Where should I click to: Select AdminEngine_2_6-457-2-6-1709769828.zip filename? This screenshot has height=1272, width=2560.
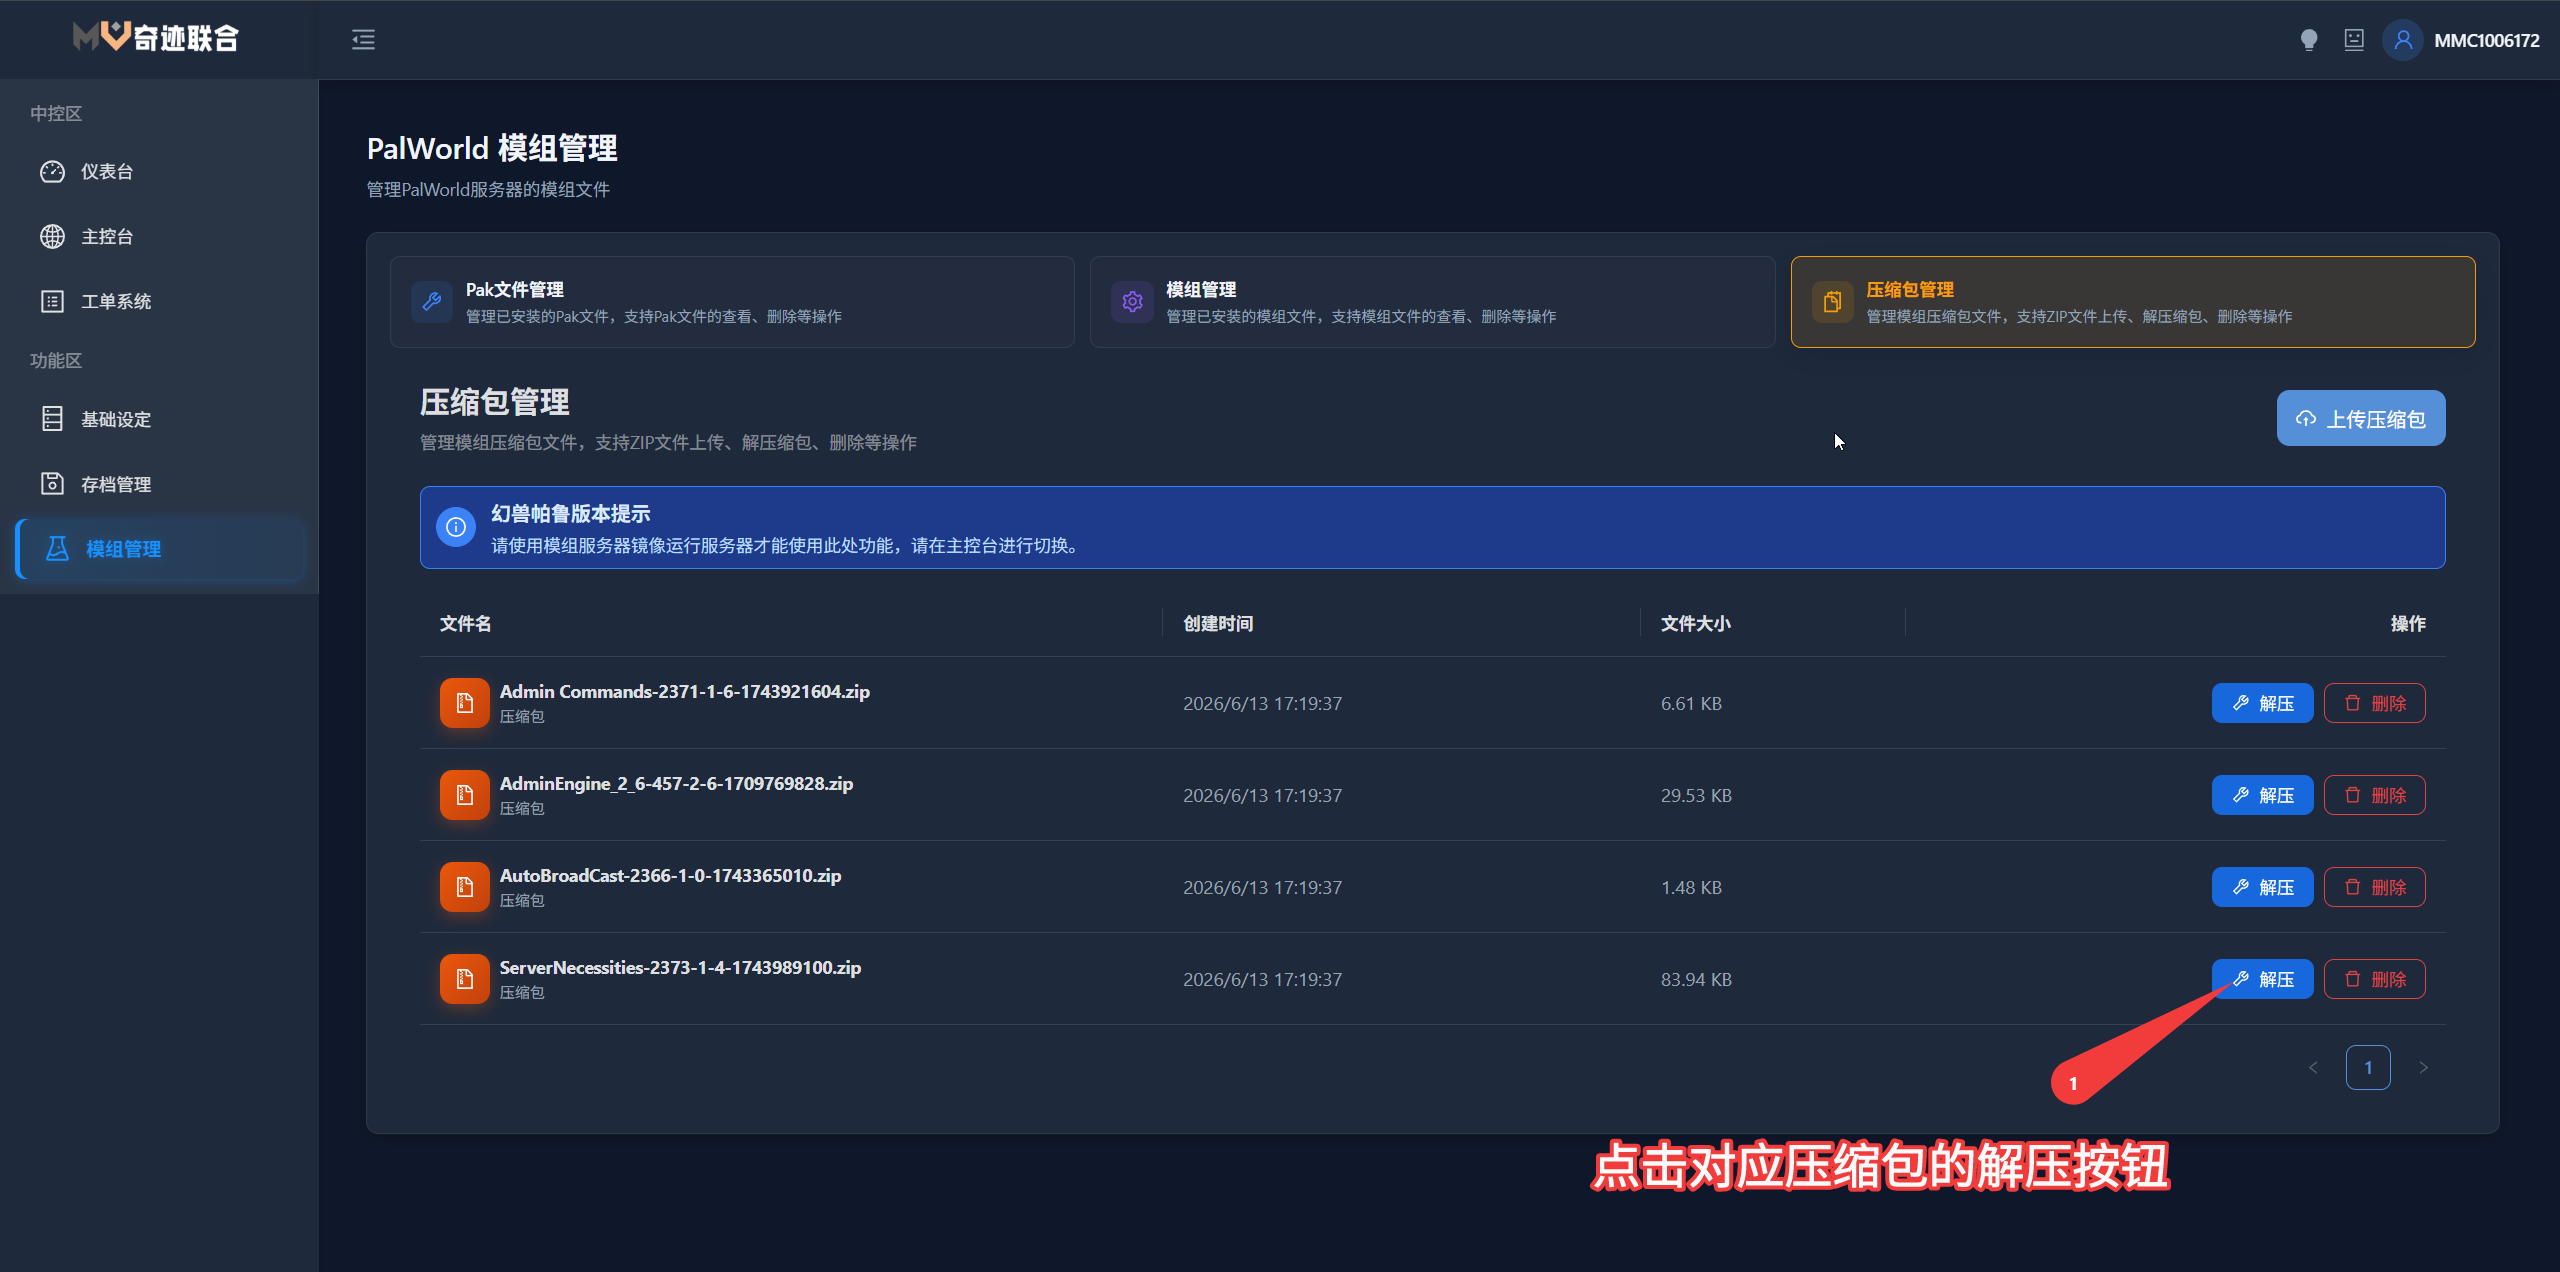[676, 784]
